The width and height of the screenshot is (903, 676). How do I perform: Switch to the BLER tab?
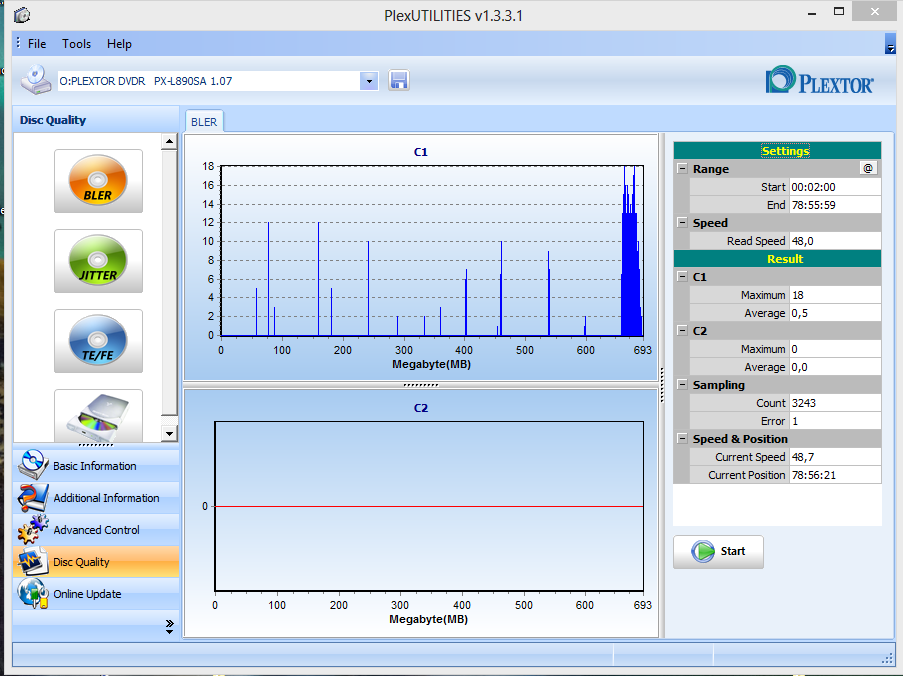(204, 122)
